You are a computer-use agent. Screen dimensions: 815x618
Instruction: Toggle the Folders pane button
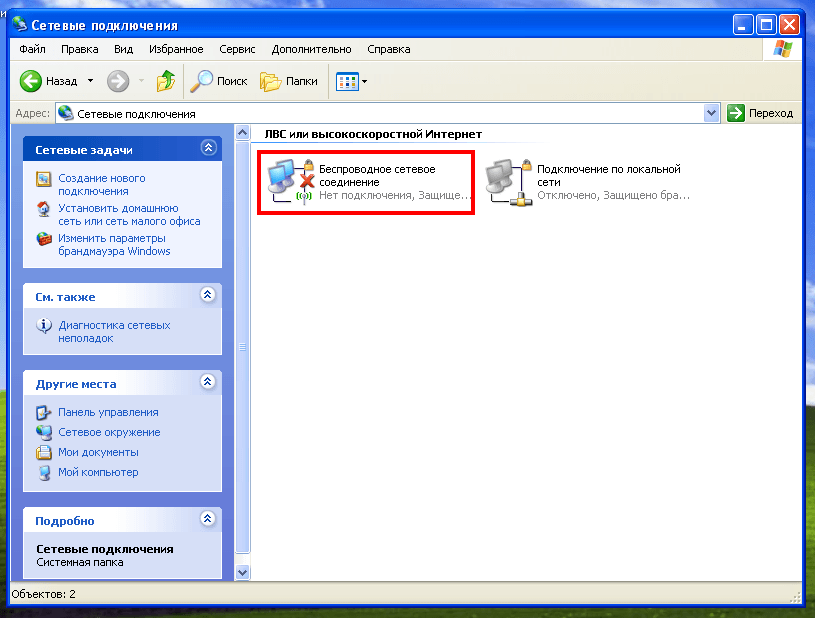pyautogui.click(x=288, y=81)
